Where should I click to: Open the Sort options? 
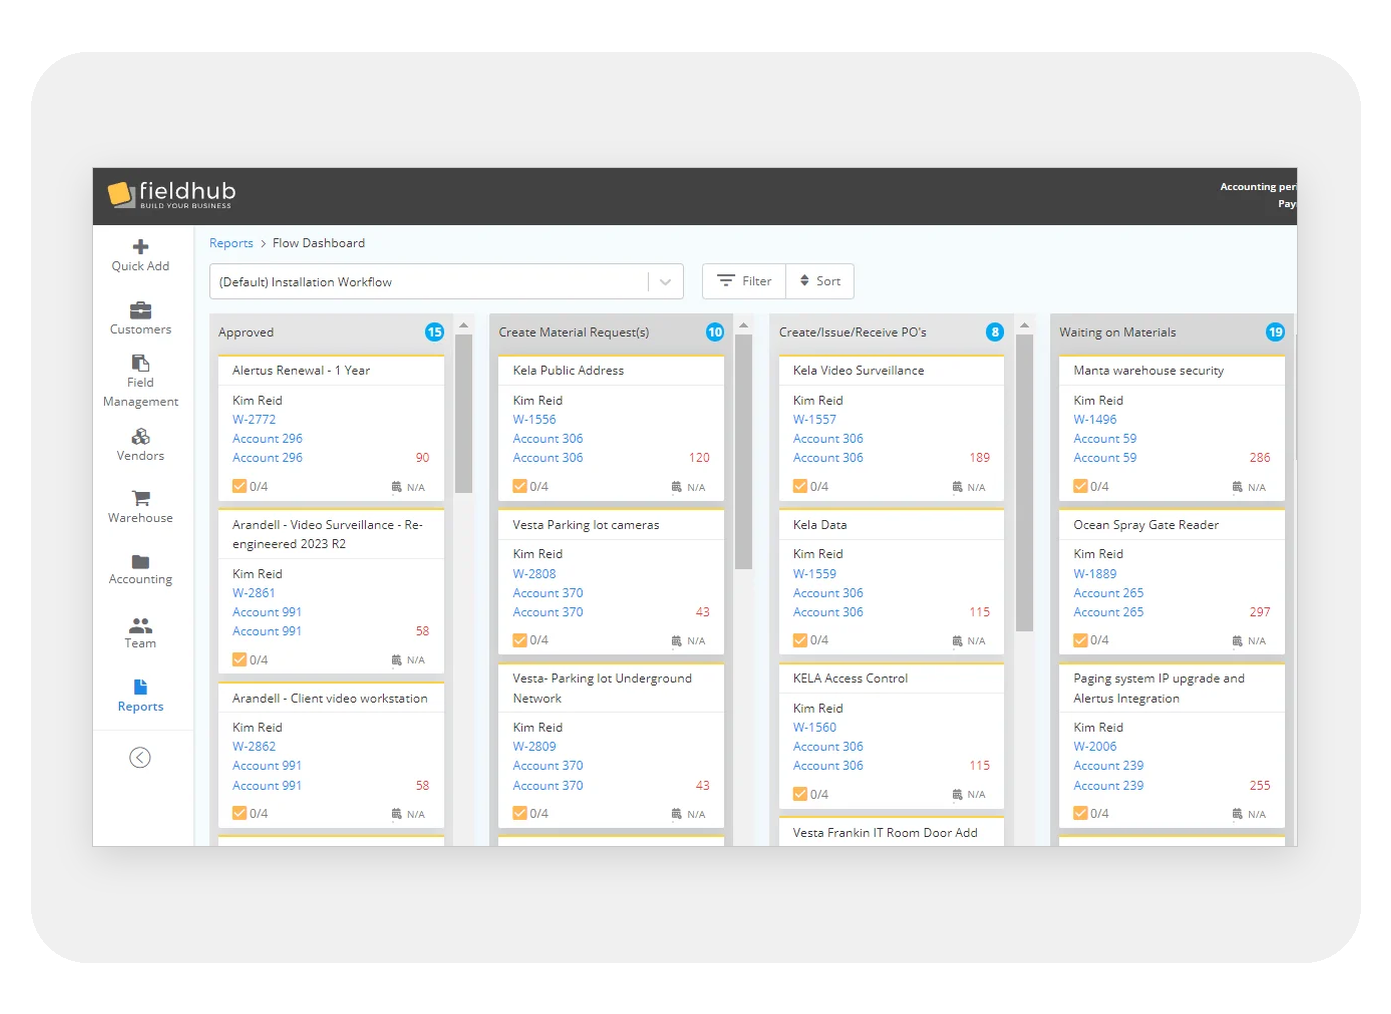coord(820,281)
